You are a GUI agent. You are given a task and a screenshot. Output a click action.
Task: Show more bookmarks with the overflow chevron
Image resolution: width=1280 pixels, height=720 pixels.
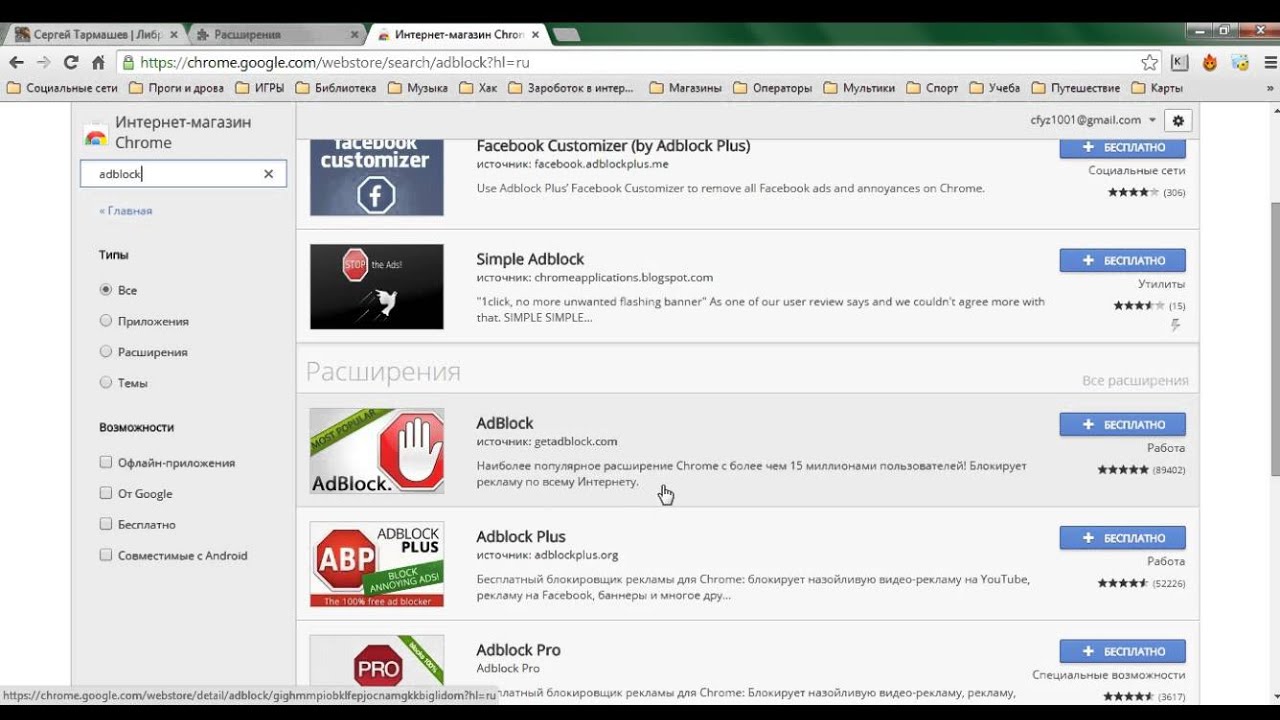click(x=1270, y=88)
